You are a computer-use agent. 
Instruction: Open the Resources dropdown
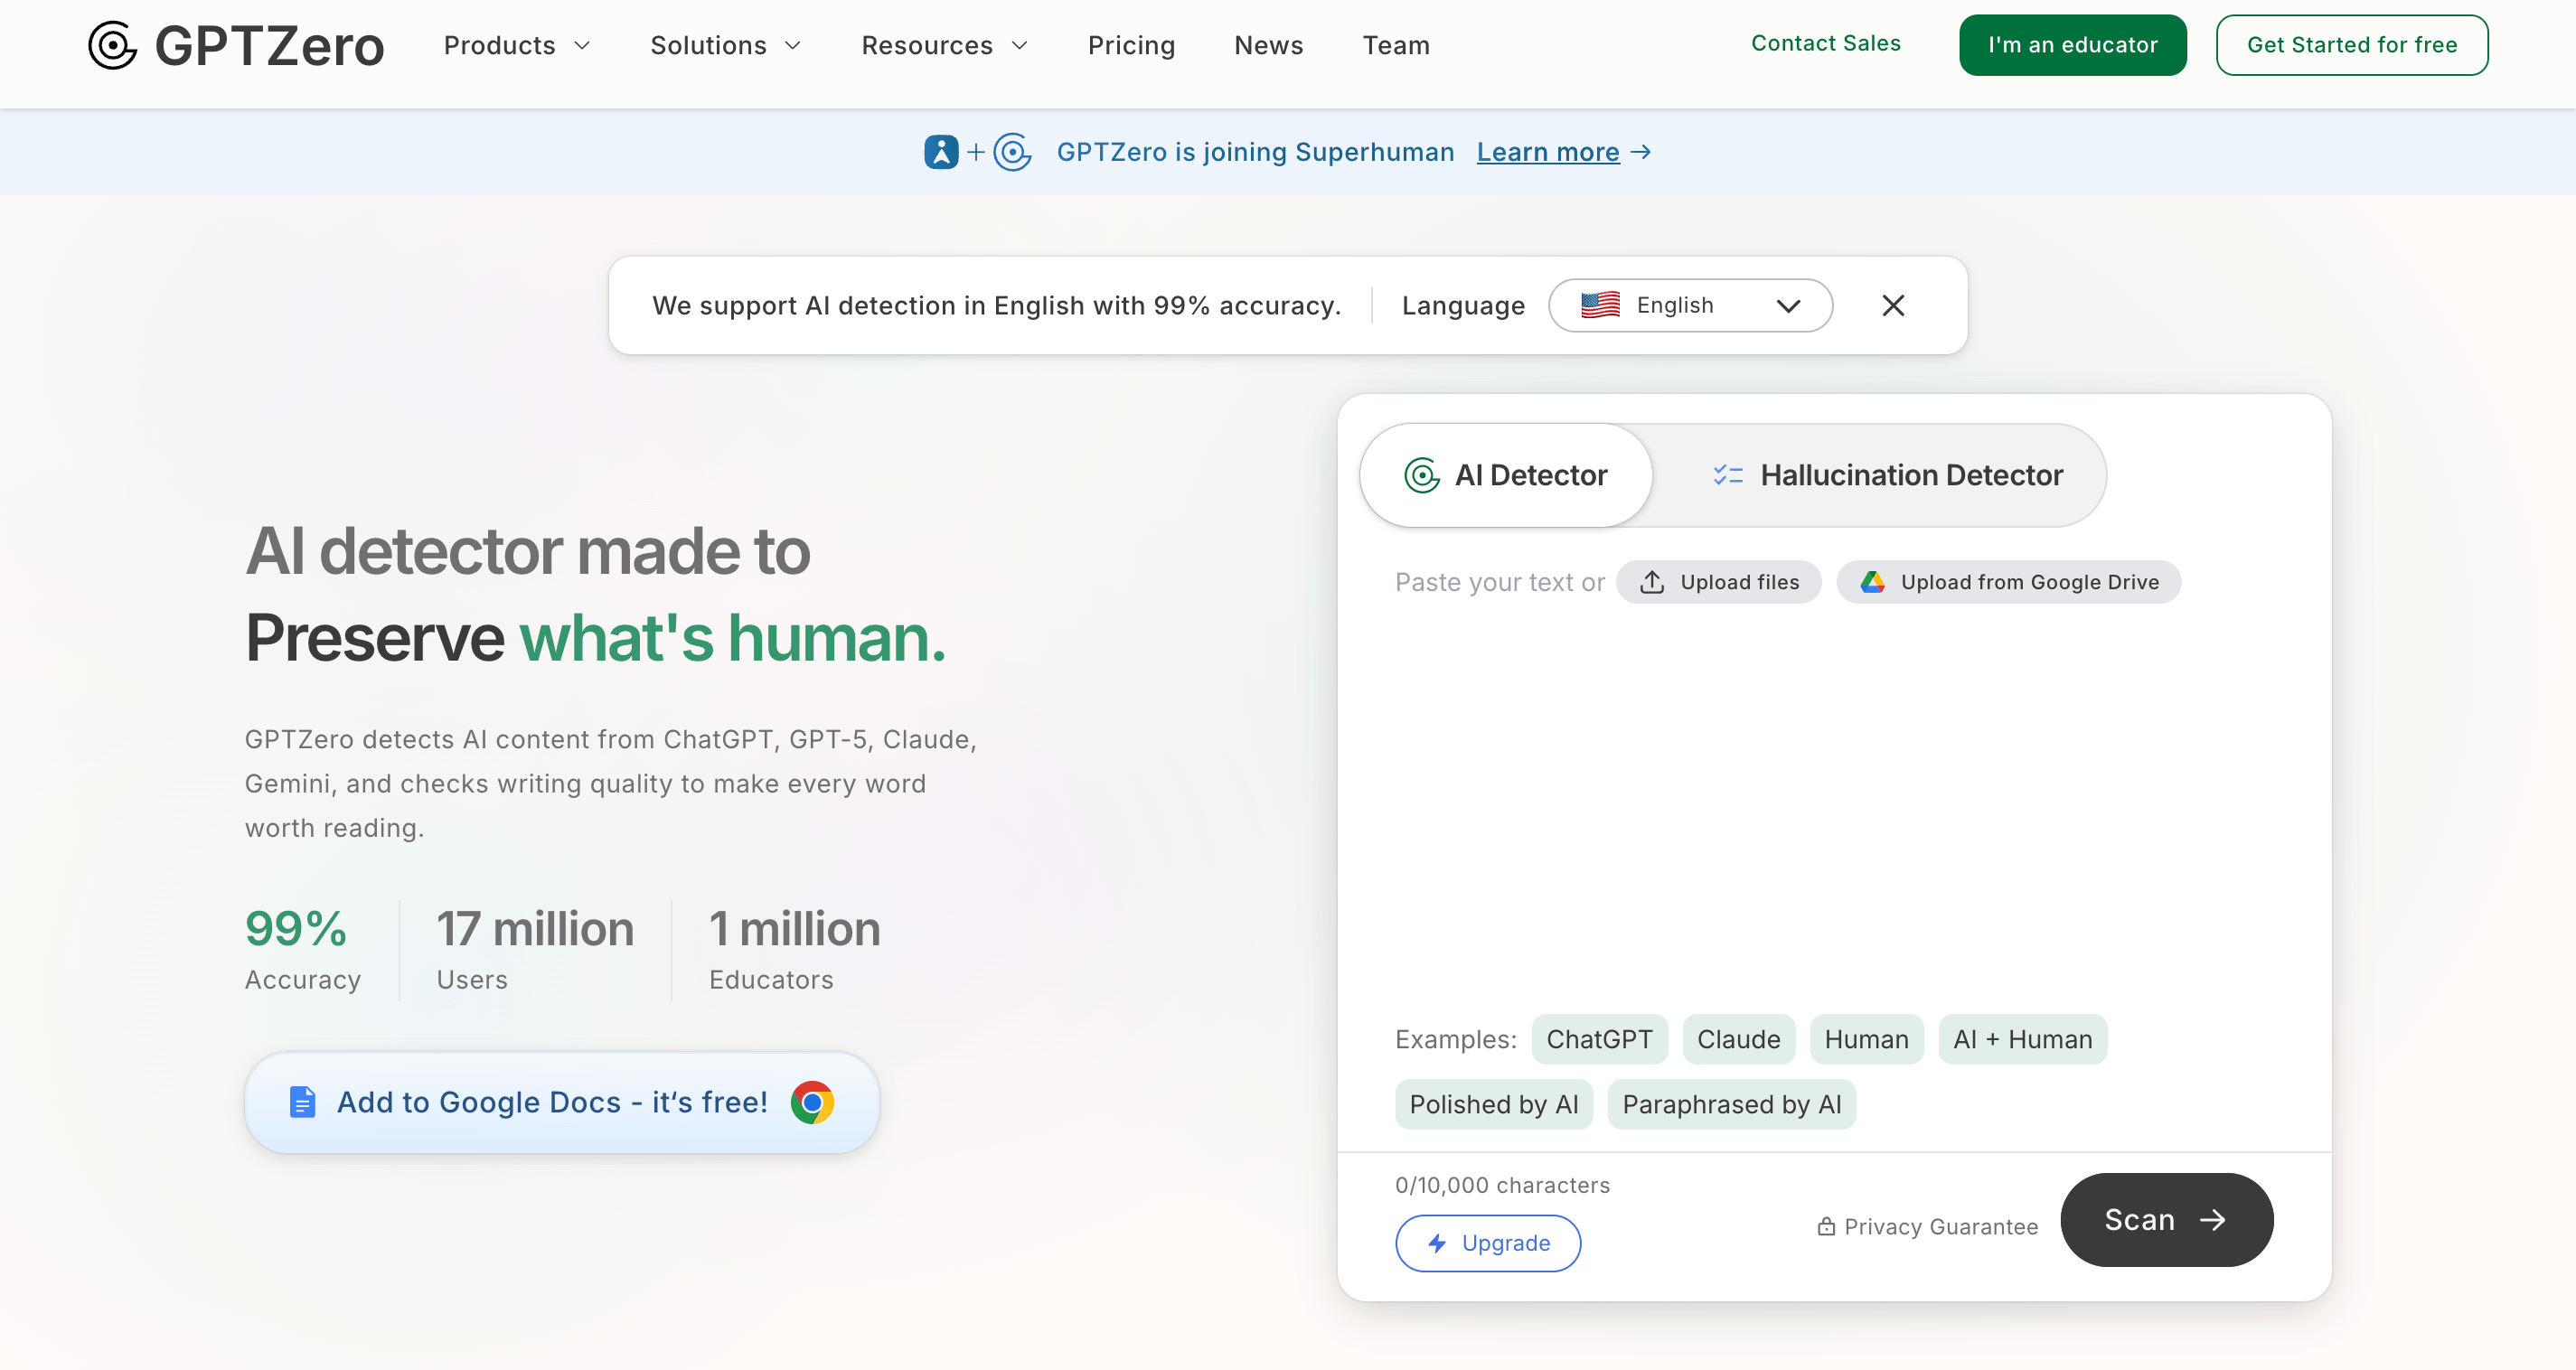(x=944, y=45)
